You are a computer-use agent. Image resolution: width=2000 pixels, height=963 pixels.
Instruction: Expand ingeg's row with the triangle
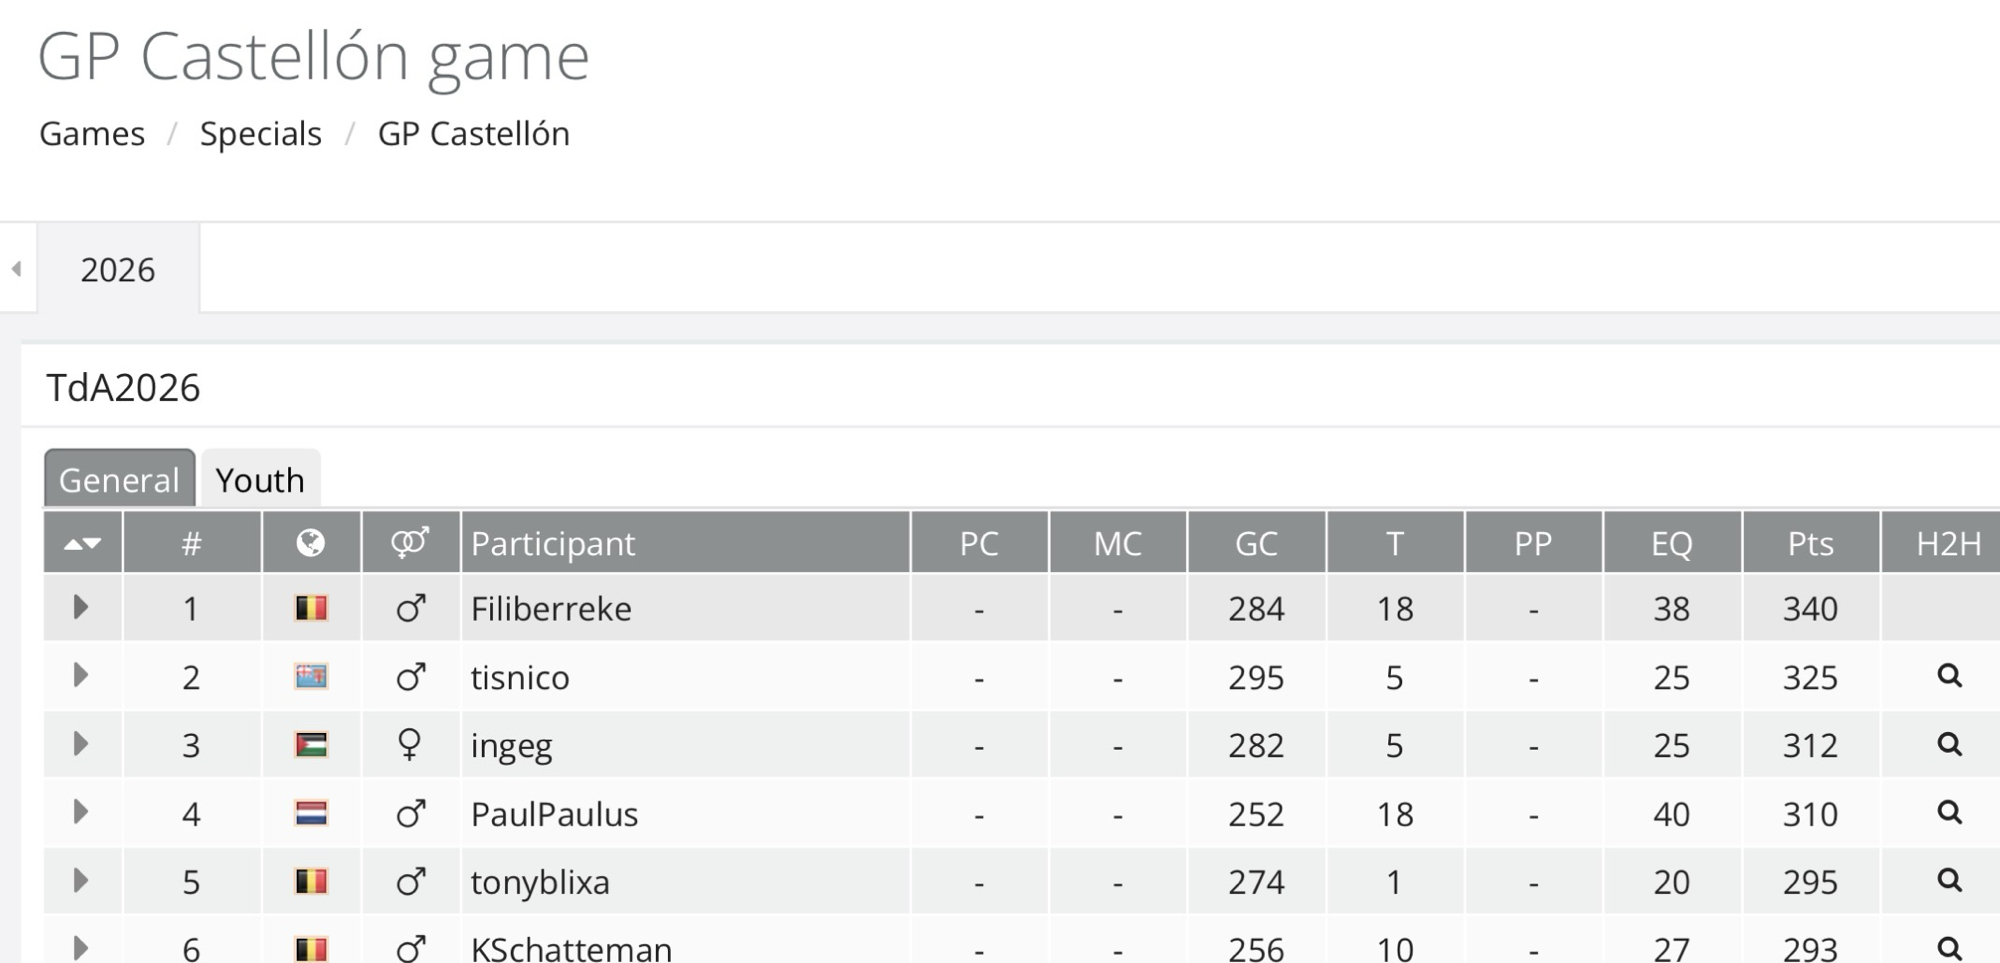pos(81,744)
